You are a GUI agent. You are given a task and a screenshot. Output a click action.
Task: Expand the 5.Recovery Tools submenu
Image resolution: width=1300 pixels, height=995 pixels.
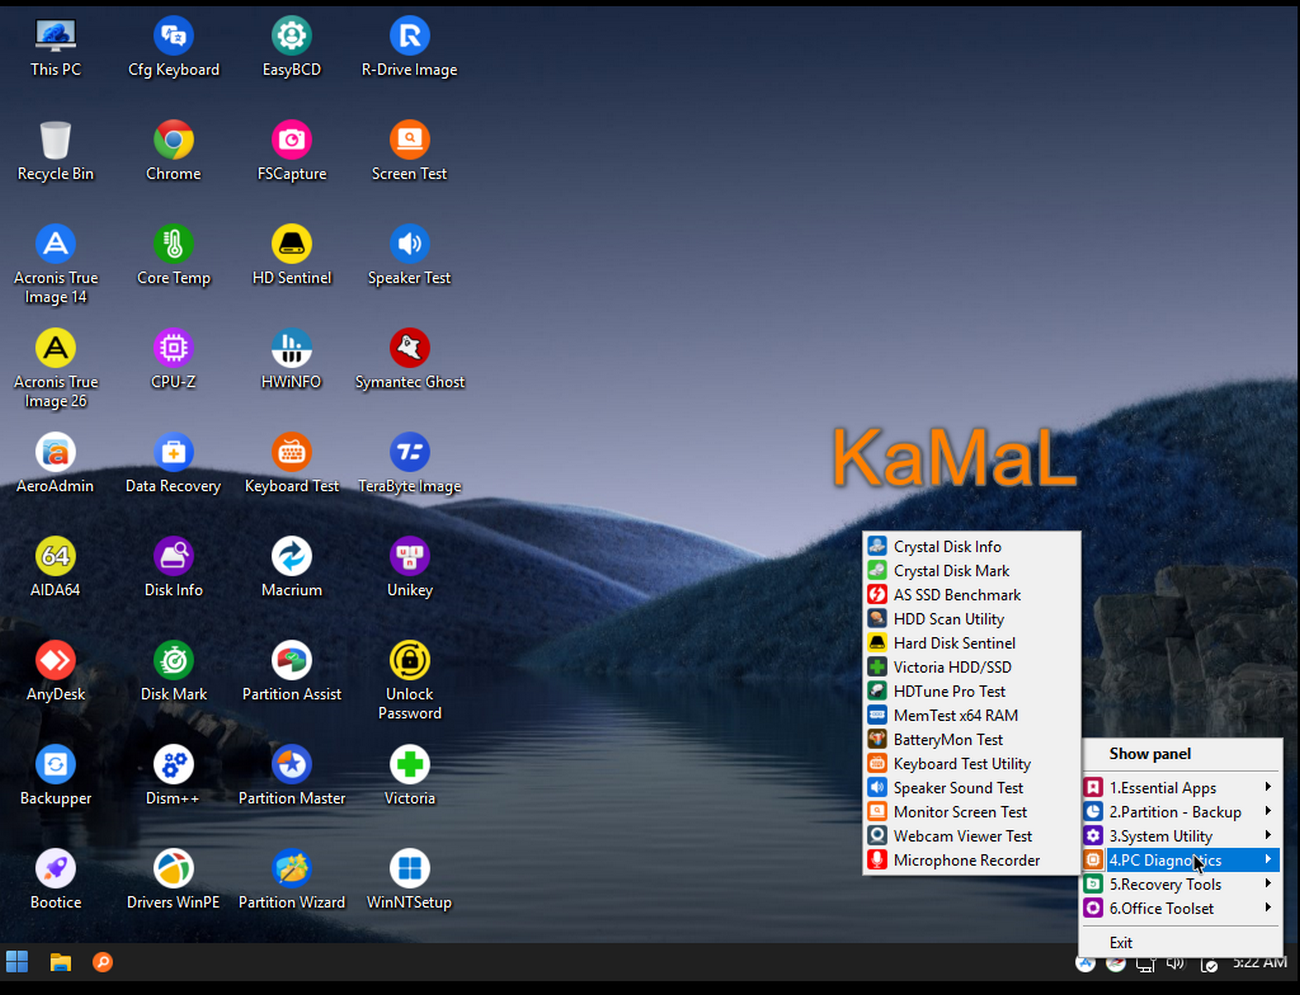(x=1181, y=884)
